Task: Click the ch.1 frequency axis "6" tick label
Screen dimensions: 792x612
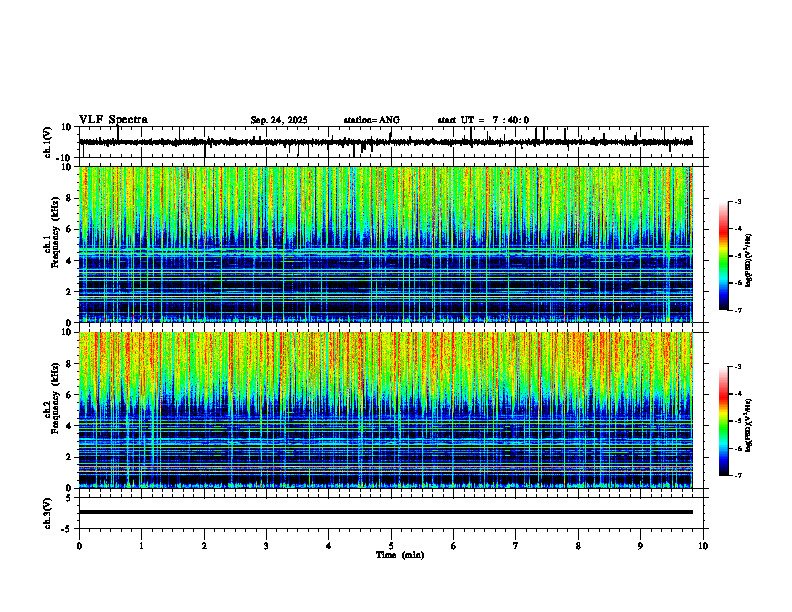Action: pos(70,229)
